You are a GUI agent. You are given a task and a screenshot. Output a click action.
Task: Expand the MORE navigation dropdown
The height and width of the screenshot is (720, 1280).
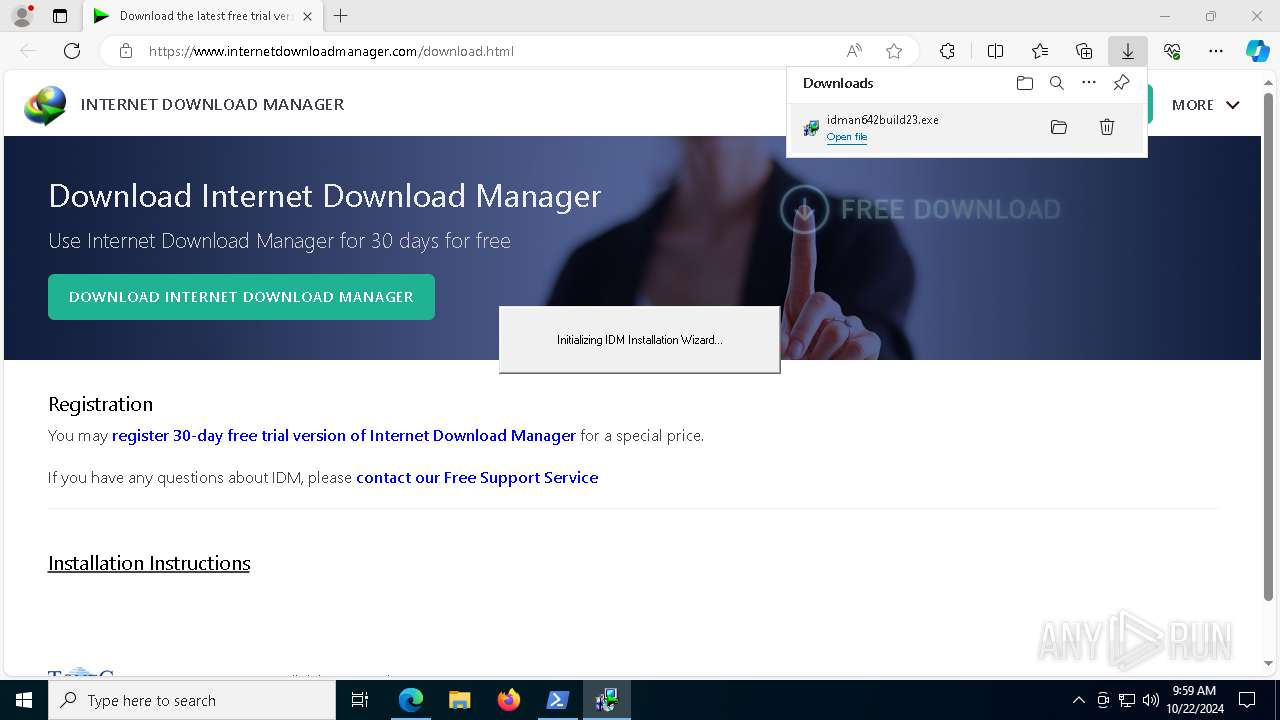point(1206,105)
